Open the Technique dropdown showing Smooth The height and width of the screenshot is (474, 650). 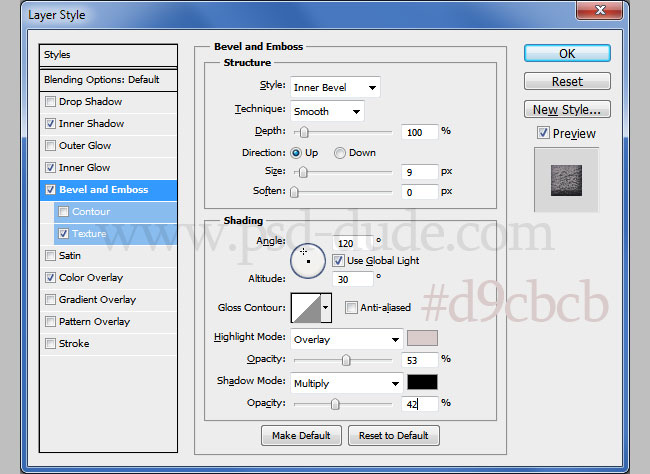327,111
